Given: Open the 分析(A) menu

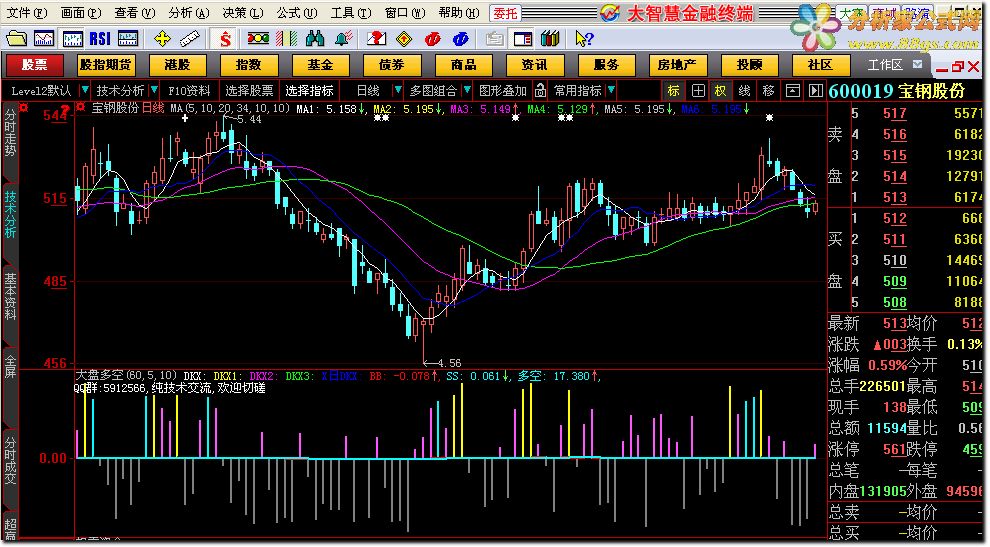Looking at the screenshot, I should click(189, 13).
